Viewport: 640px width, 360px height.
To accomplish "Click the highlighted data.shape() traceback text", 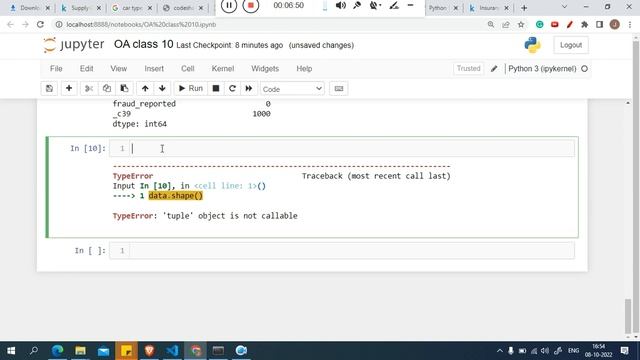I will click(x=176, y=196).
